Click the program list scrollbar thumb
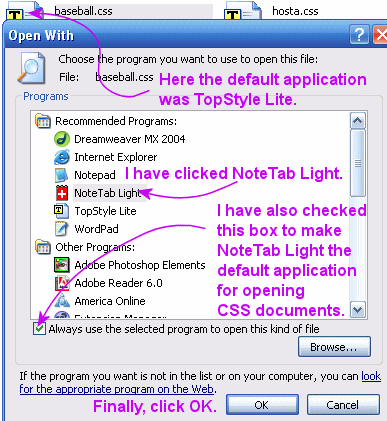The width and height of the screenshot is (387, 421). click(358, 163)
